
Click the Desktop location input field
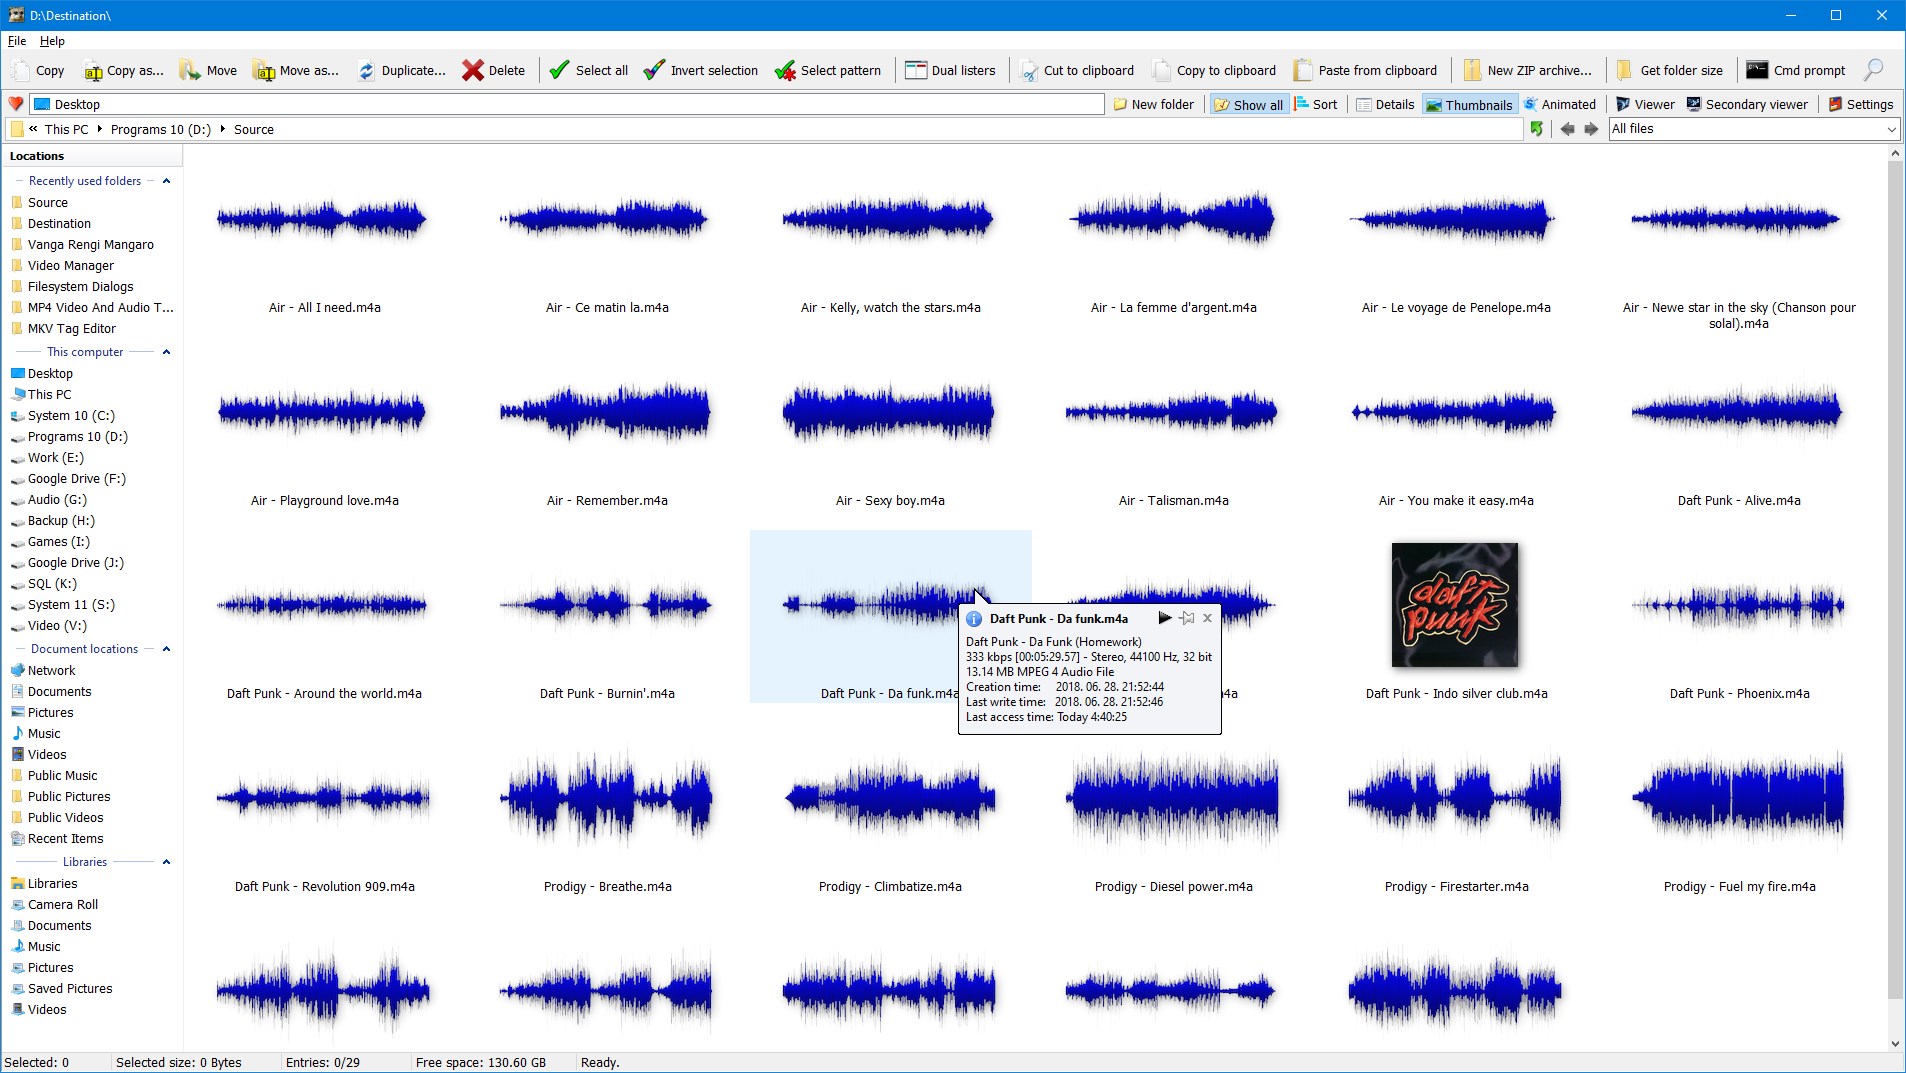[x=567, y=104]
